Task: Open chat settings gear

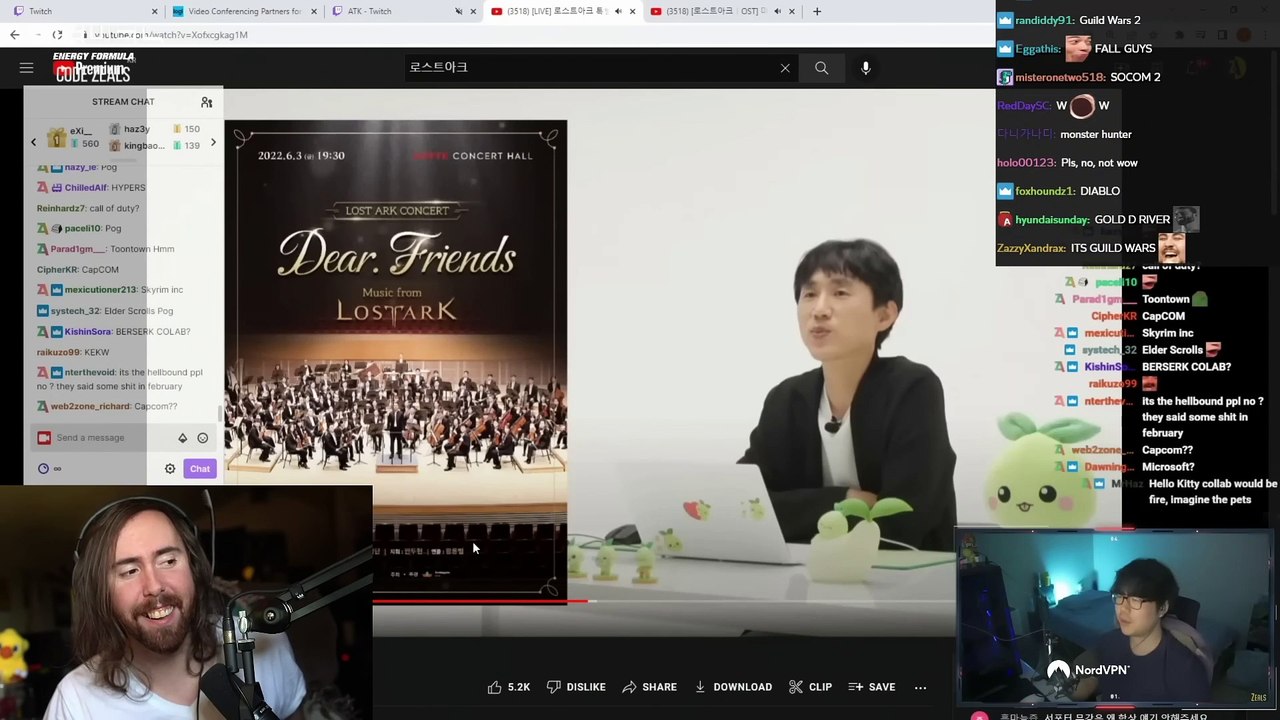Action: click(170, 469)
